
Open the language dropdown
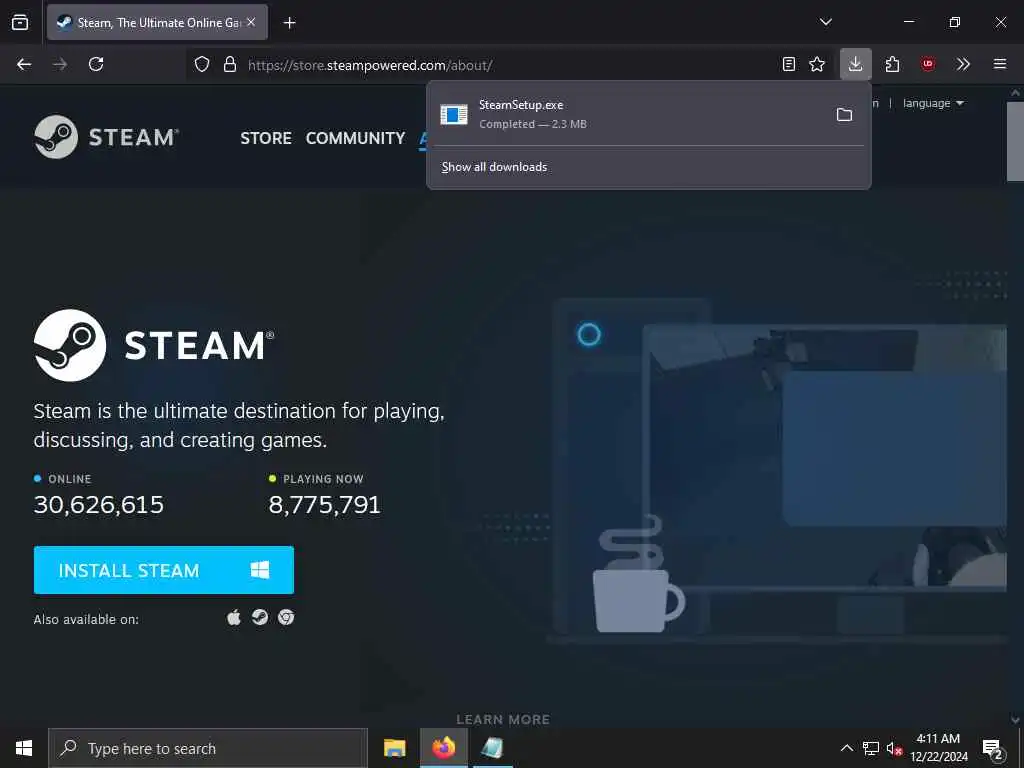(x=933, y=103)
